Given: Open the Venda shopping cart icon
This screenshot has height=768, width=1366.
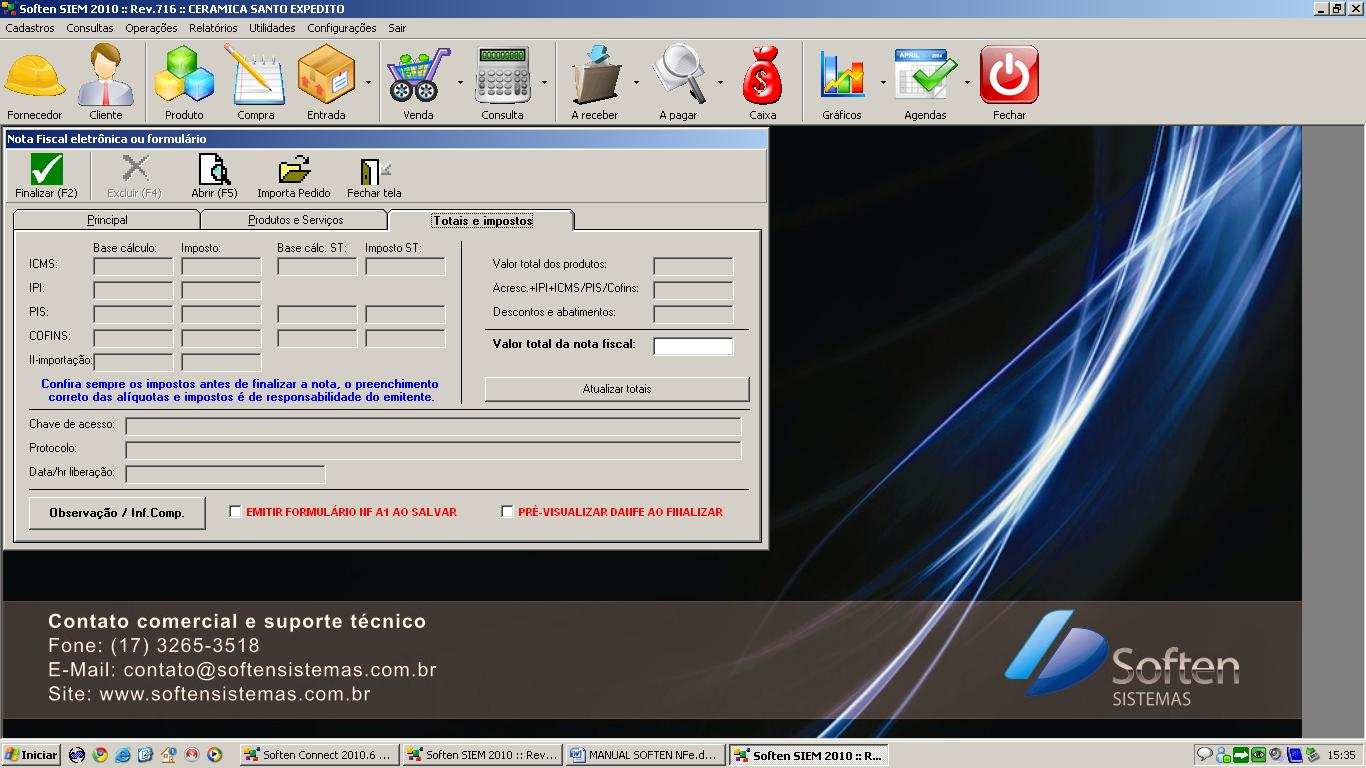Looking at the screenshot, I should (x=418, y=76).
